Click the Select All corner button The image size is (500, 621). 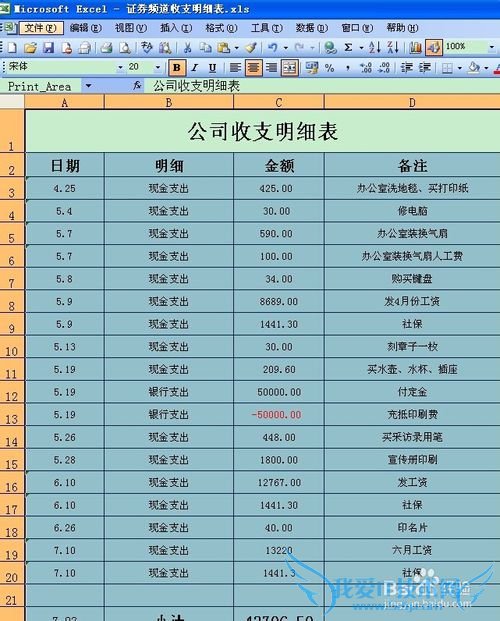pos(12,102)
